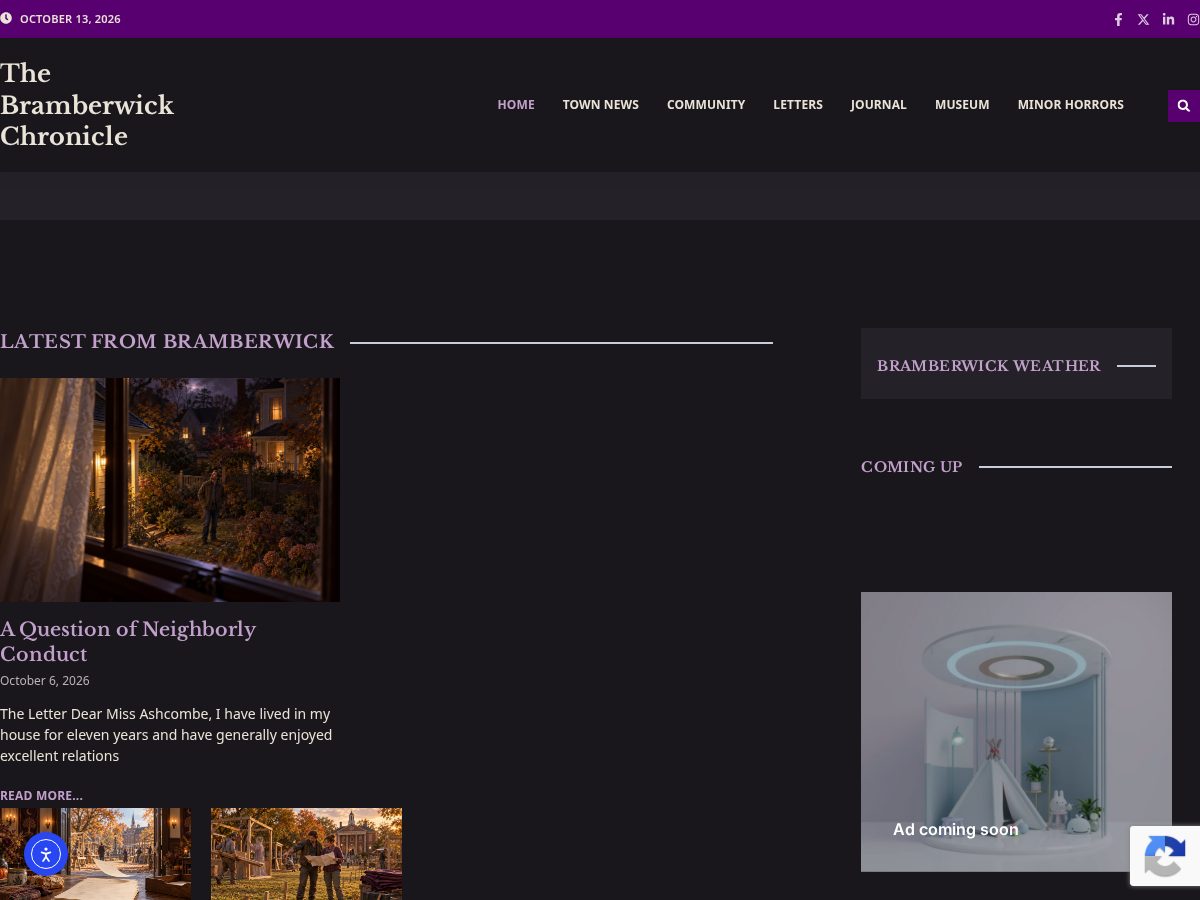
Task: Click the purple search magnifier button
Action: [x=1184, y=105]
